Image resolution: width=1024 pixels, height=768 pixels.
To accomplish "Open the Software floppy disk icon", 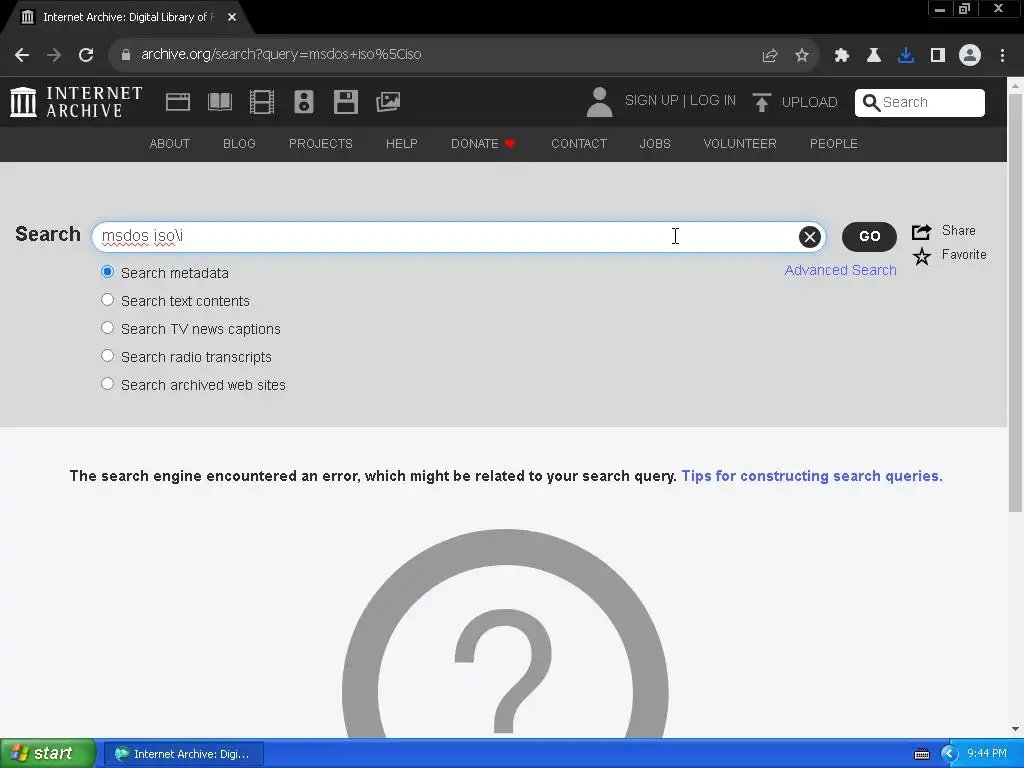I will tap(345, 102).
